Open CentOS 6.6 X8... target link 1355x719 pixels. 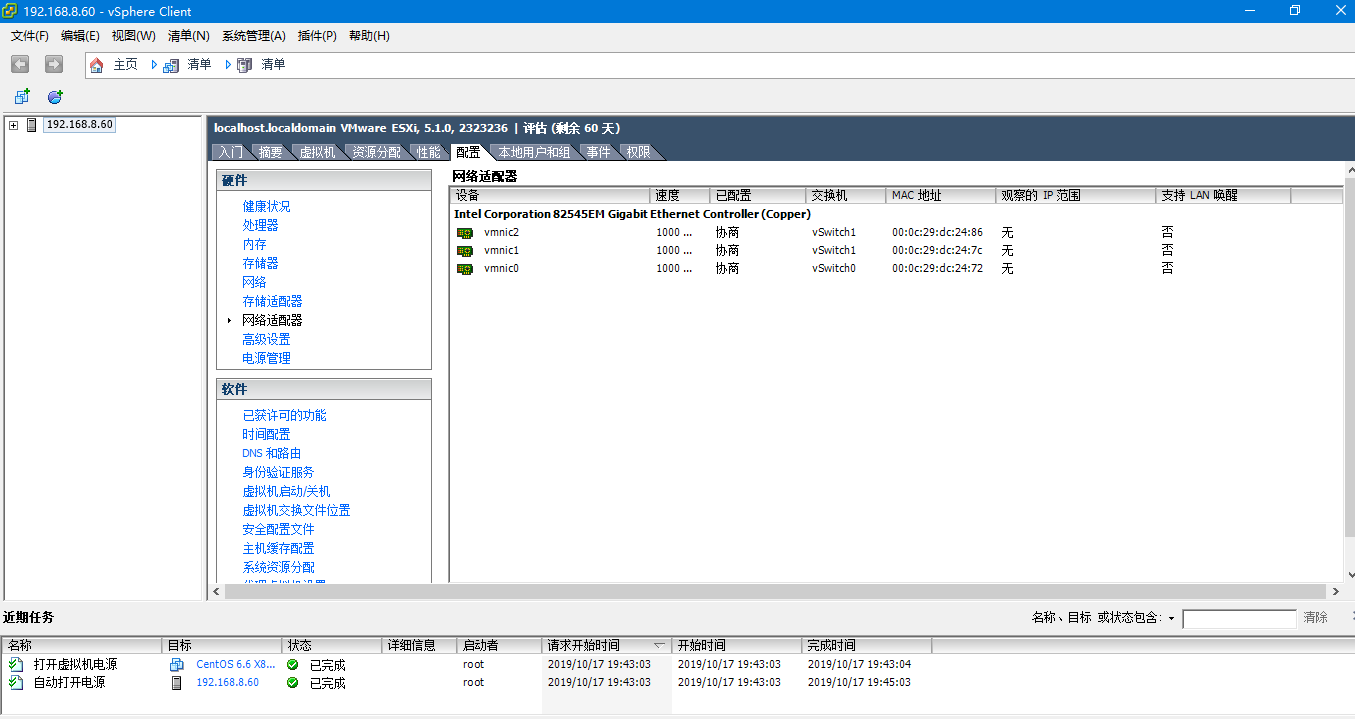[x=235, y=664]
